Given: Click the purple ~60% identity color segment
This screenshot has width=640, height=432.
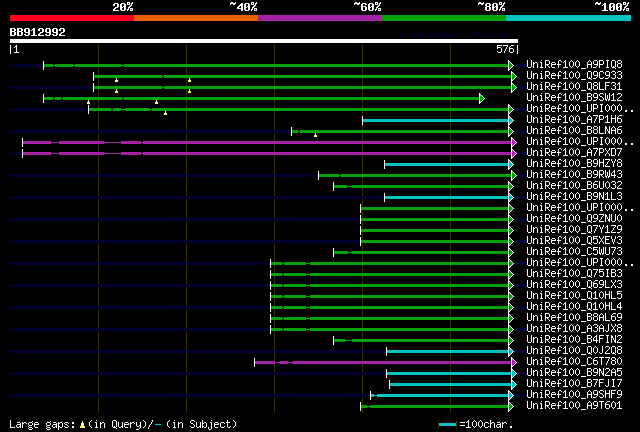Looking at the screenshot, I should click(320, 18).
